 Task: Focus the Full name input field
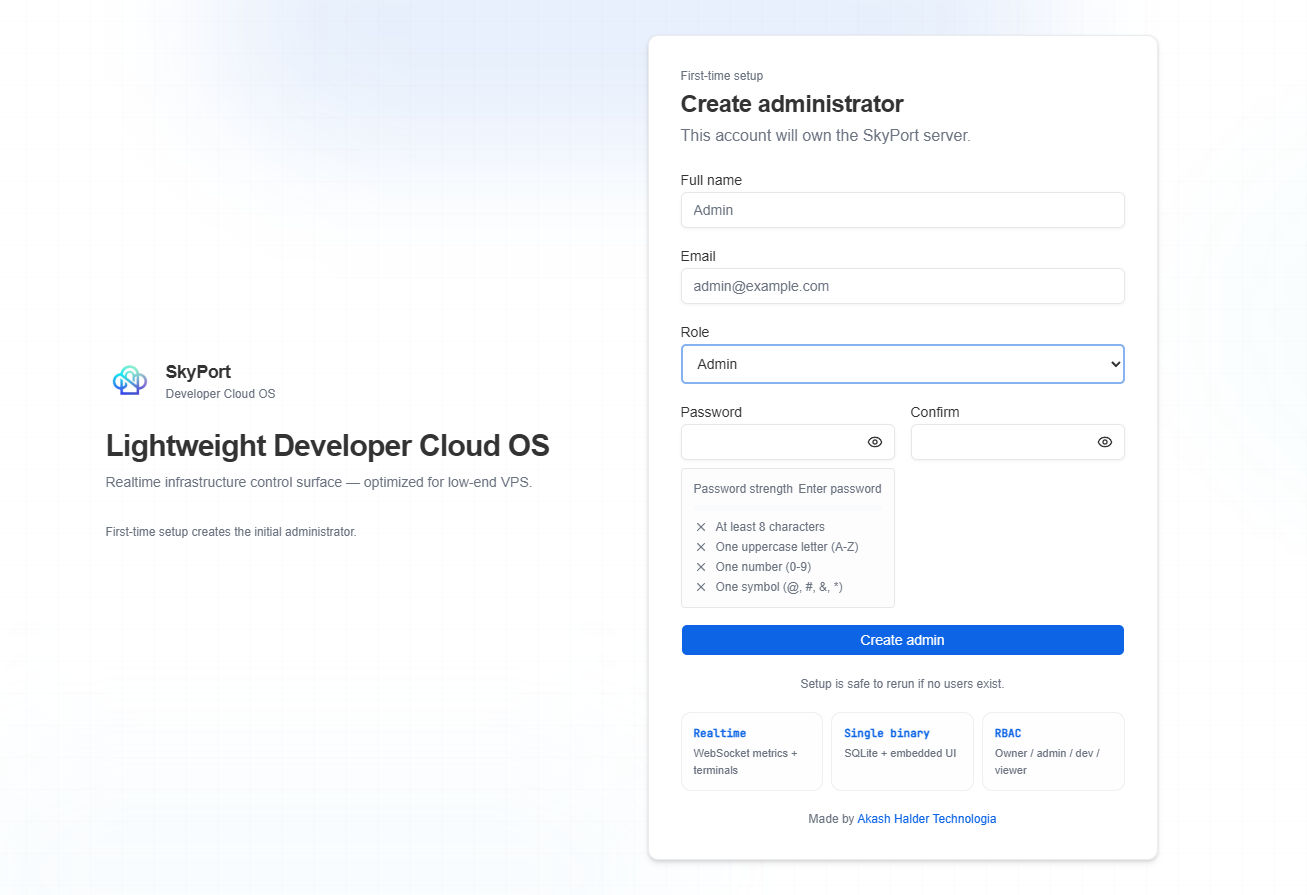click(x=903, y=210)
